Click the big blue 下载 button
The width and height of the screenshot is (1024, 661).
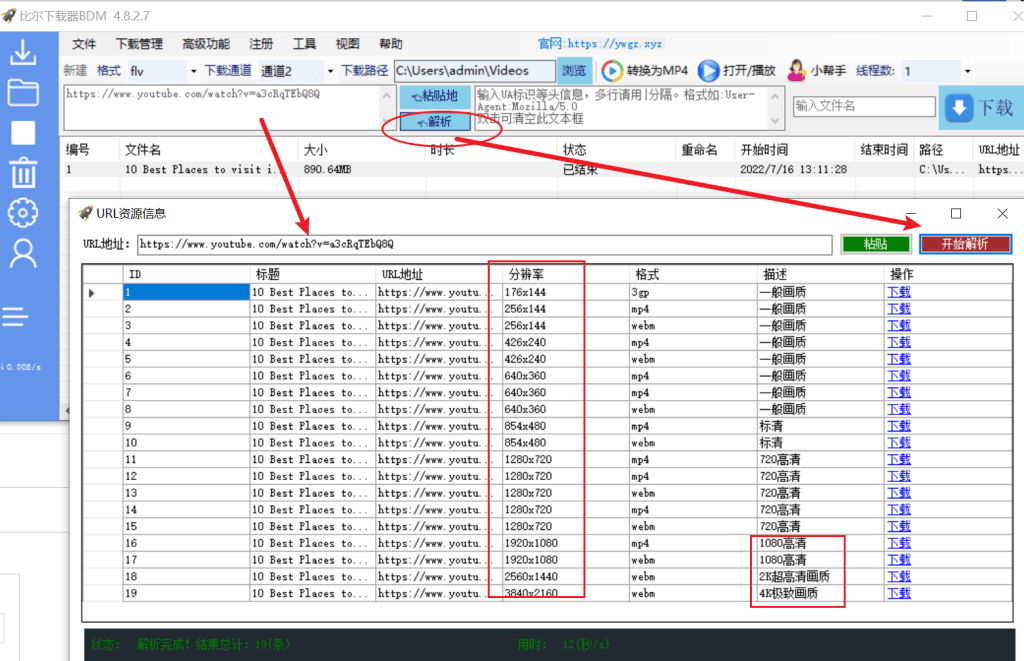pos(981,108)
